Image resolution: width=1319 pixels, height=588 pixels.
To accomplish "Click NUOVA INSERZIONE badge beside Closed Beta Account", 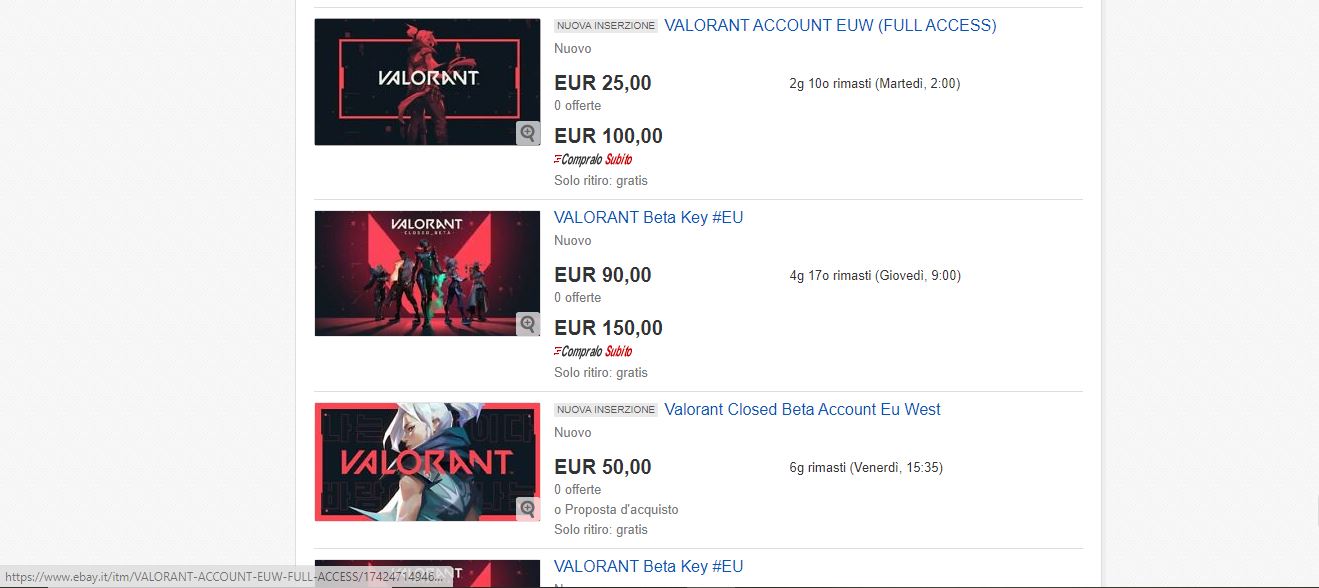I will pyautogui.click(x=606, y=410).
